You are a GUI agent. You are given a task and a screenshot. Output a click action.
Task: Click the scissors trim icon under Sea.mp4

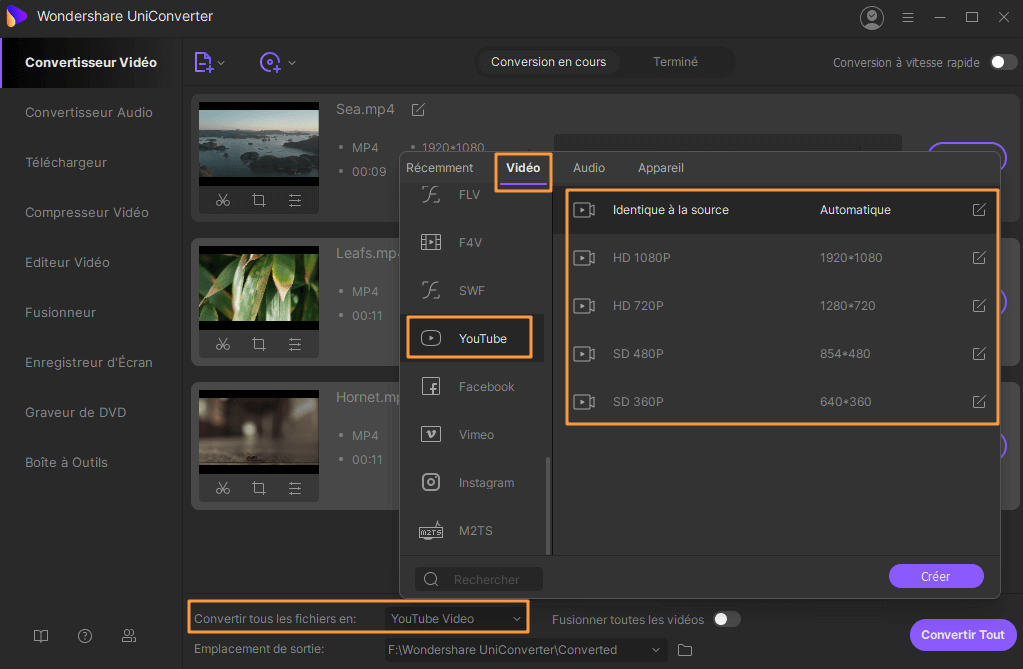[x=223, y=200]
